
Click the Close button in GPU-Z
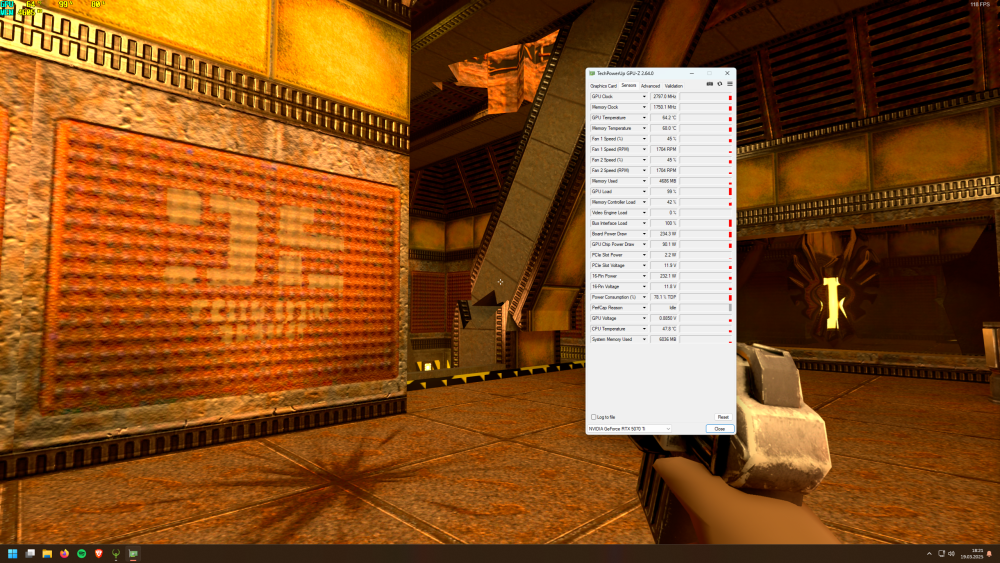click(x=719, y=428)
